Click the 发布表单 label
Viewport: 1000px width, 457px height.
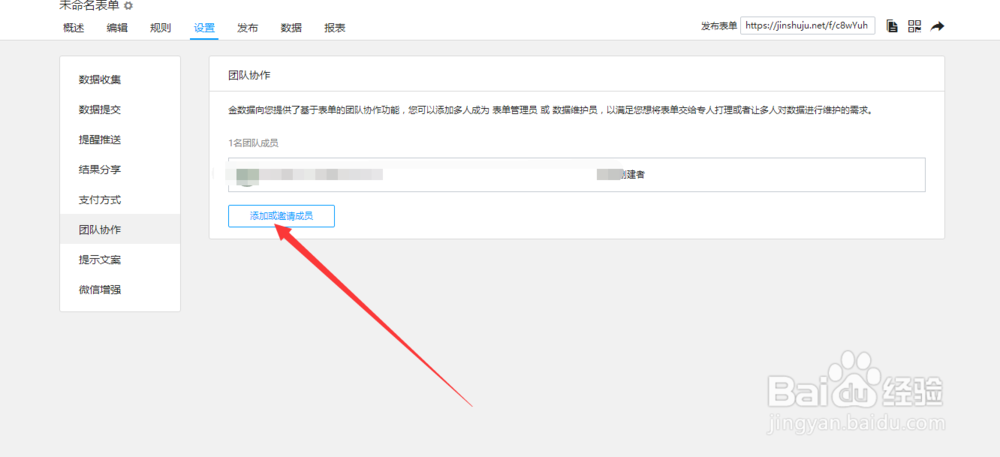pyautogui.click(x=719, y=26)
